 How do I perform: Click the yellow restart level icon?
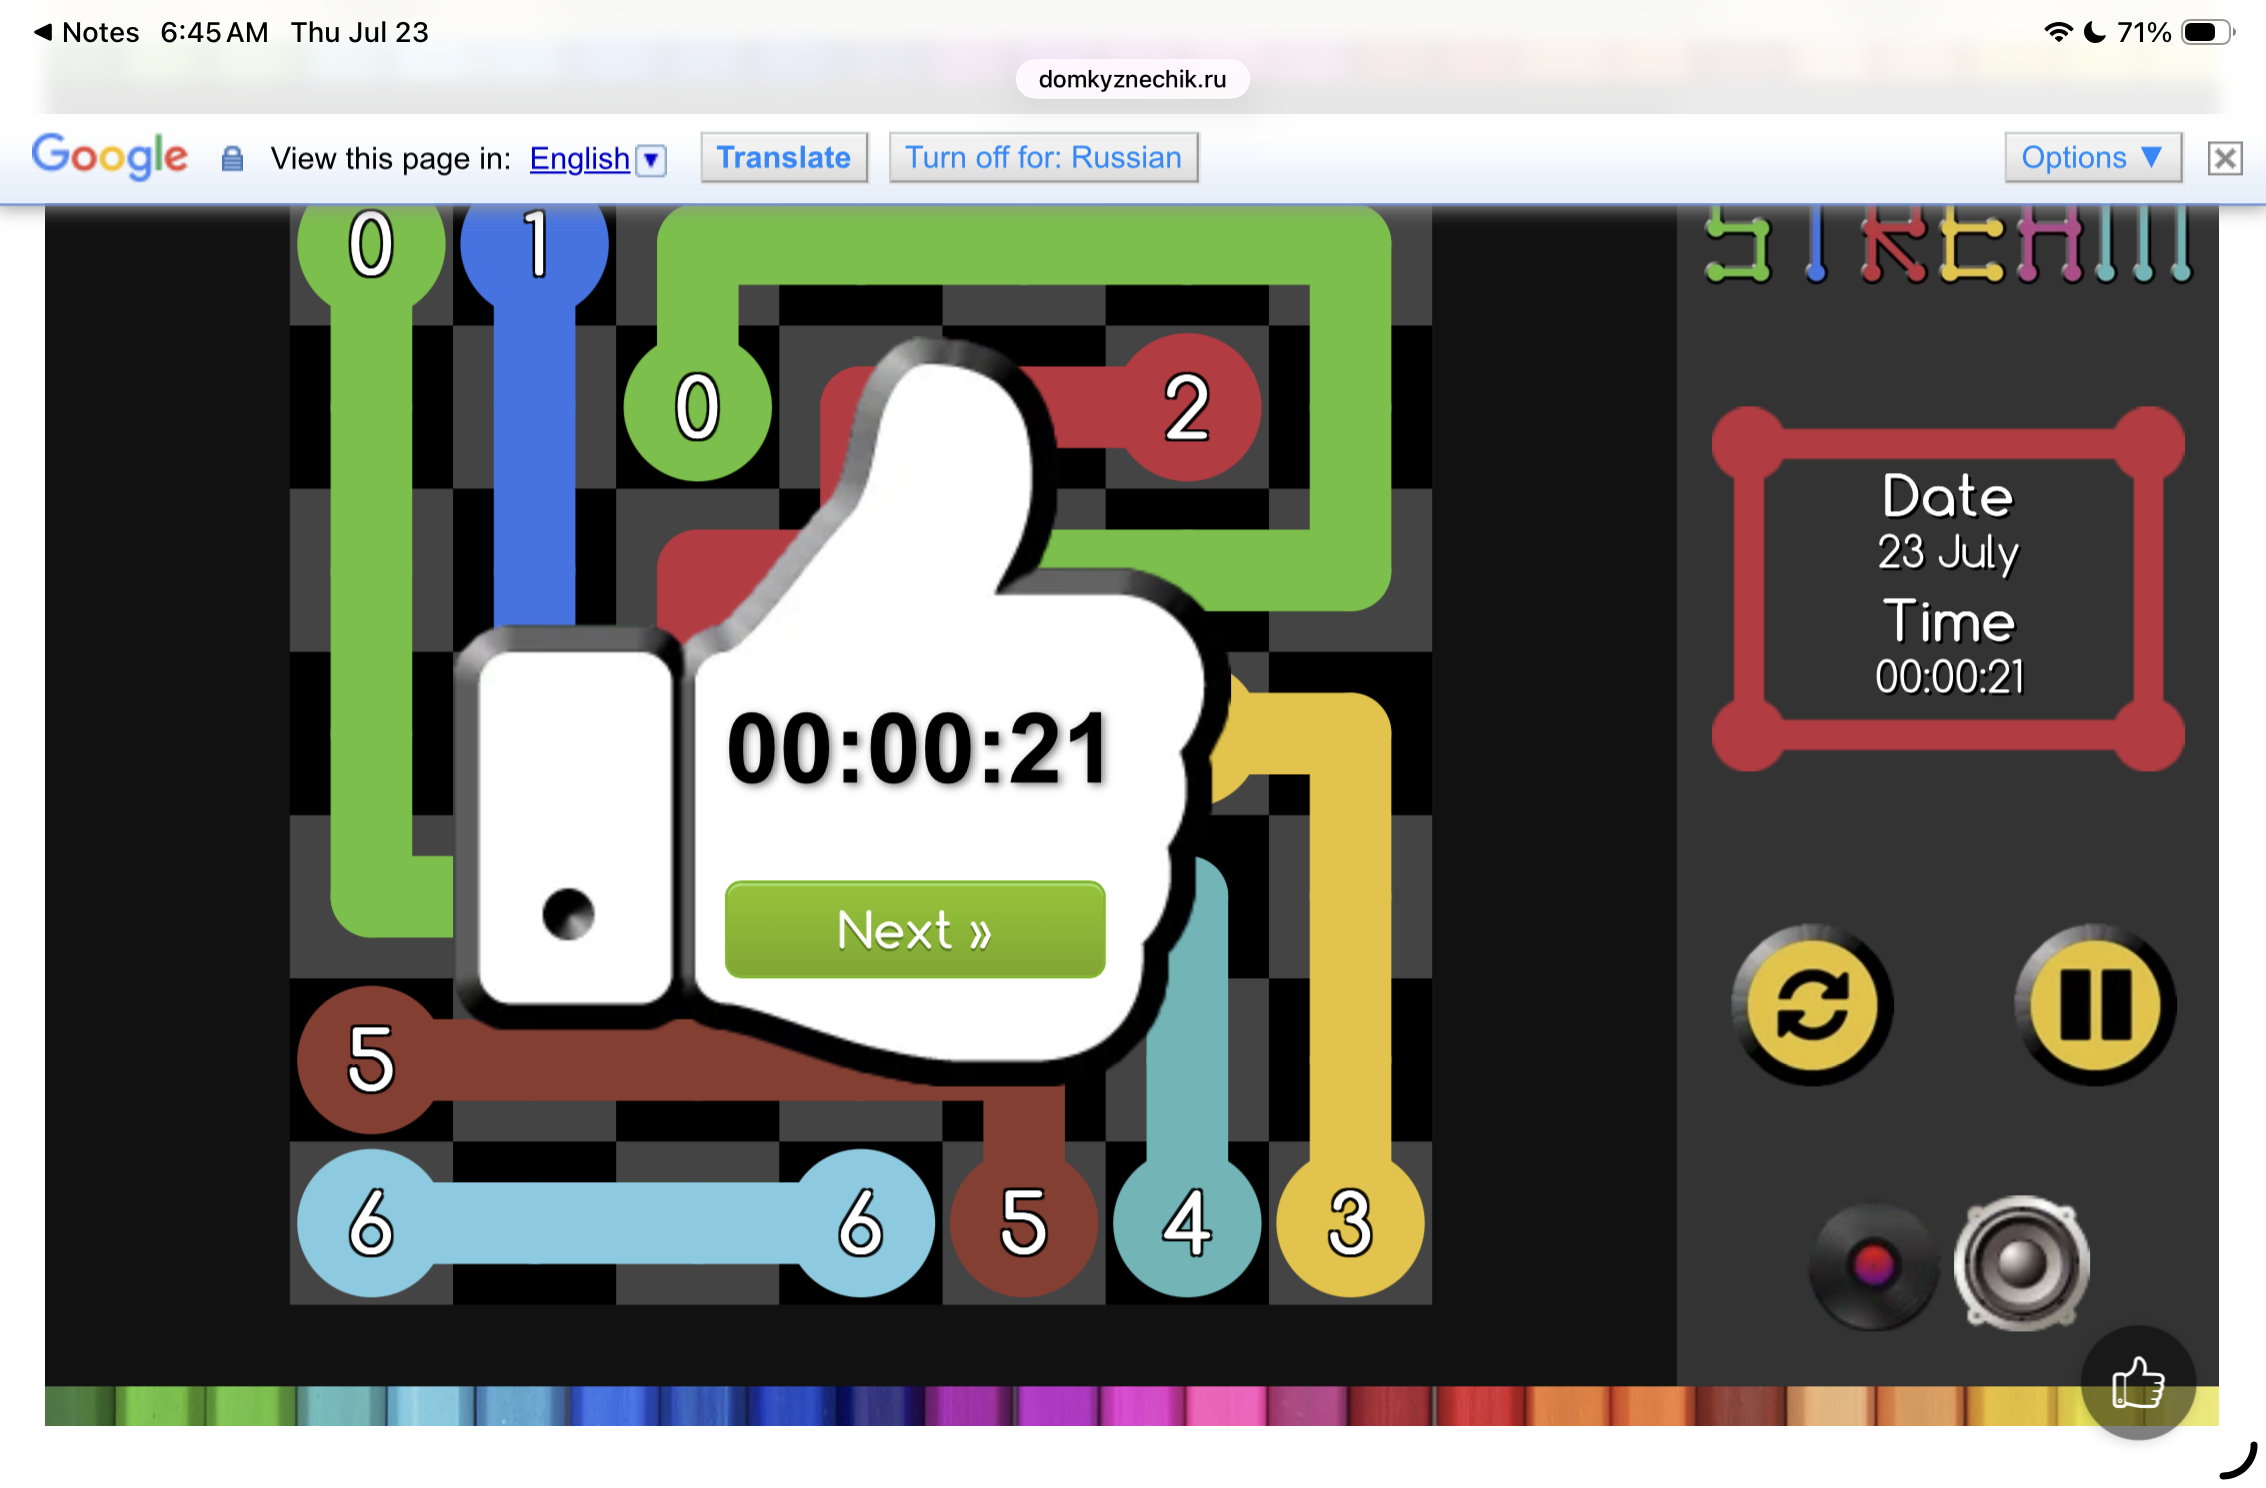pos(1812,1005)
